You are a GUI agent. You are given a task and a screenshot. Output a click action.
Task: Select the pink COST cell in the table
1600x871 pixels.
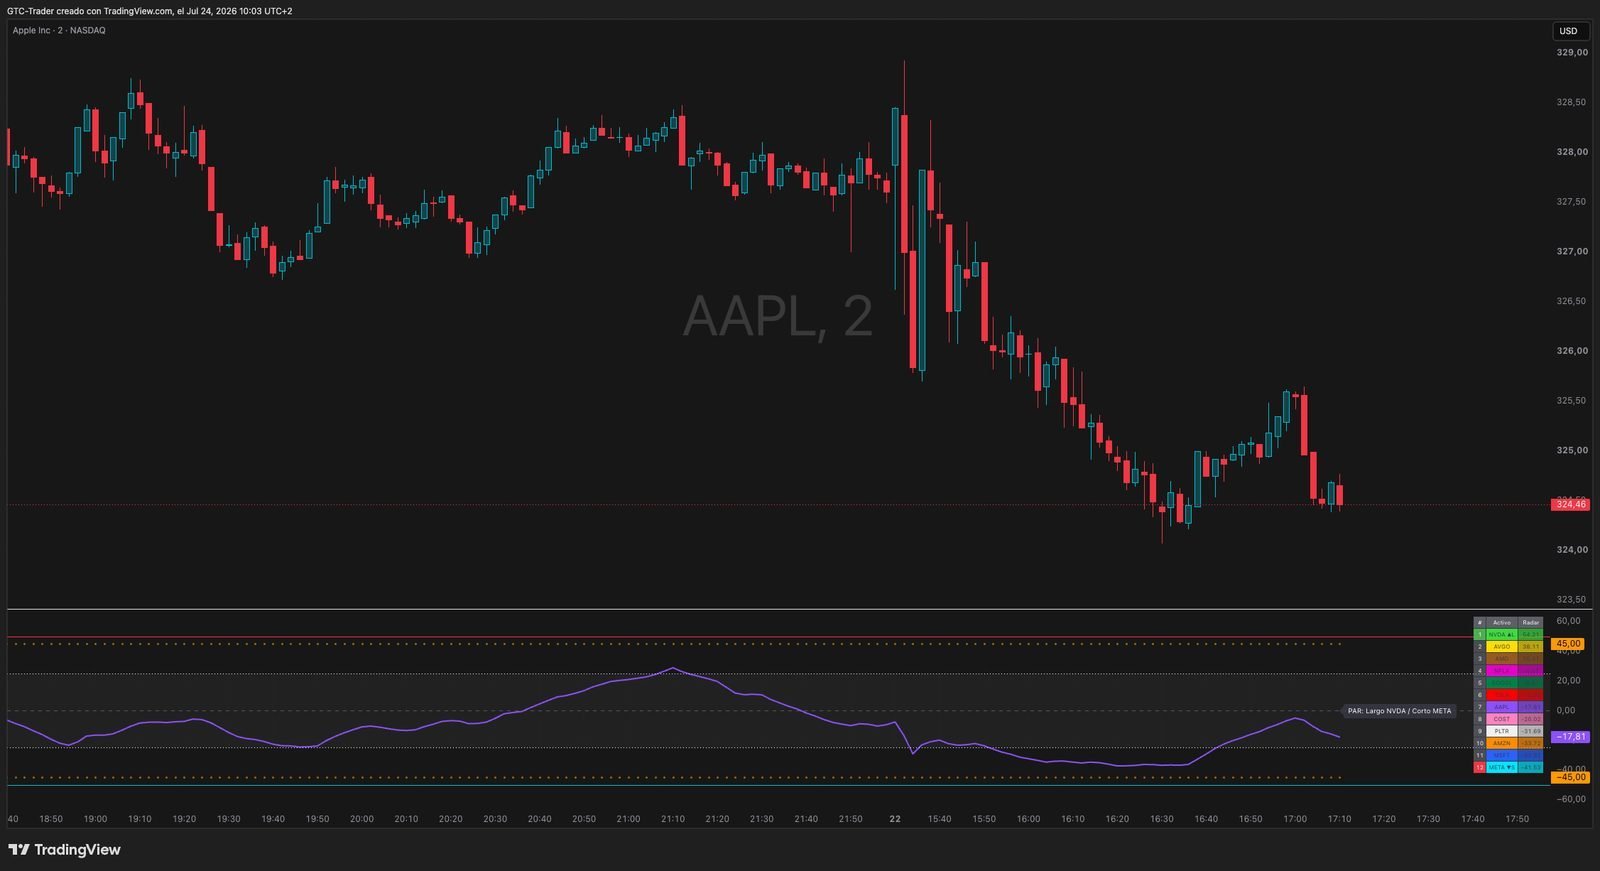pyautogui.click(x=1501, y=719)
